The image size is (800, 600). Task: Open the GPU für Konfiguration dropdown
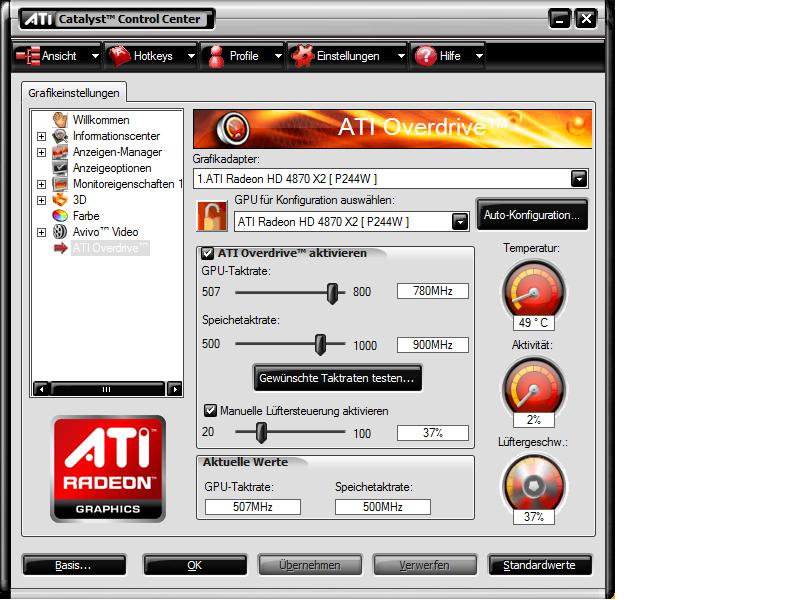point(460,221)
